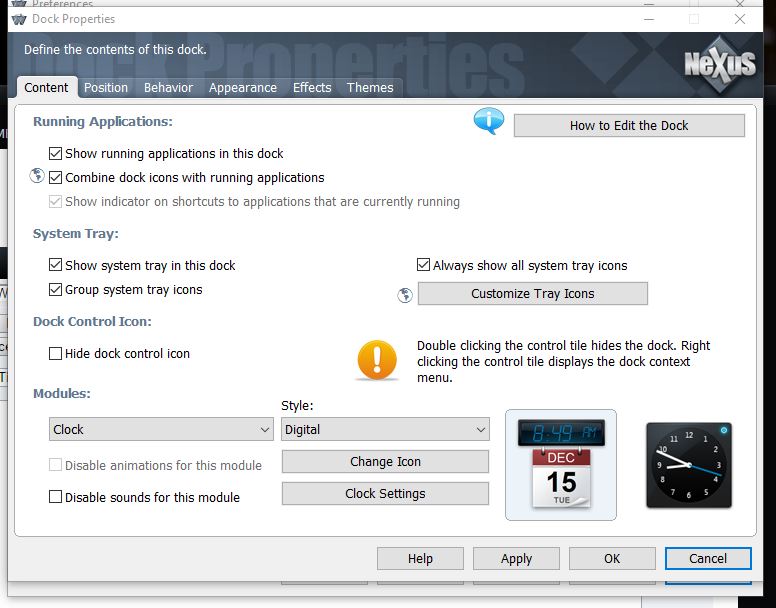The height and width of the screenshot is (608, 776).
Task: Select the digital clock calendar preview
Action: tap(560, 464)
